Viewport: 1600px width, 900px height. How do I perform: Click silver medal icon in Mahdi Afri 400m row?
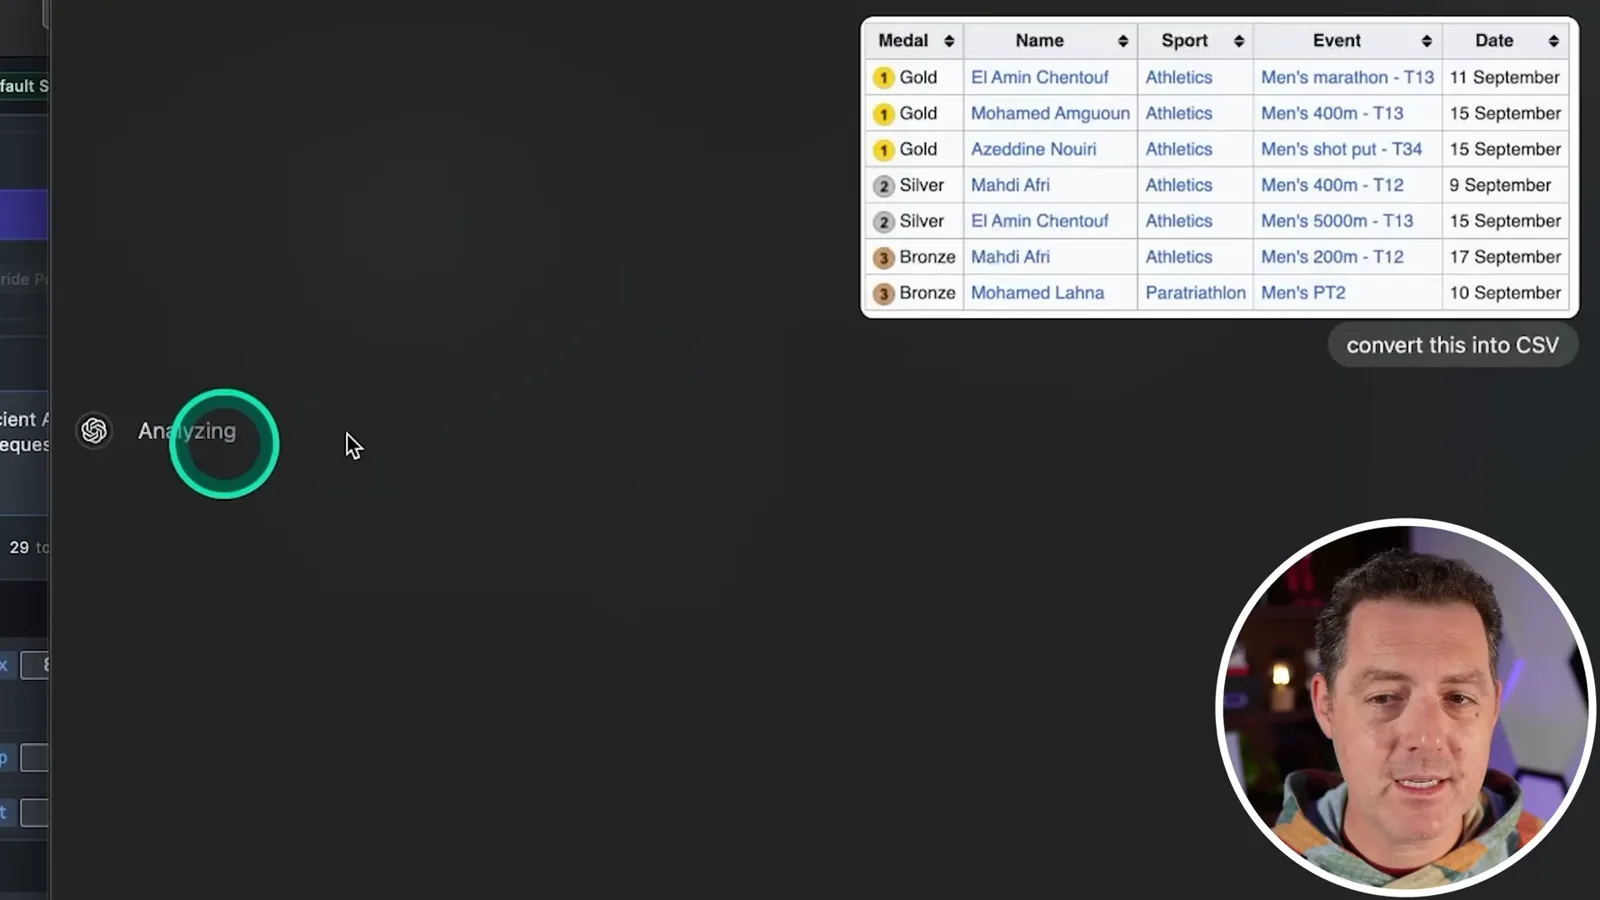(x=883, y=186)
